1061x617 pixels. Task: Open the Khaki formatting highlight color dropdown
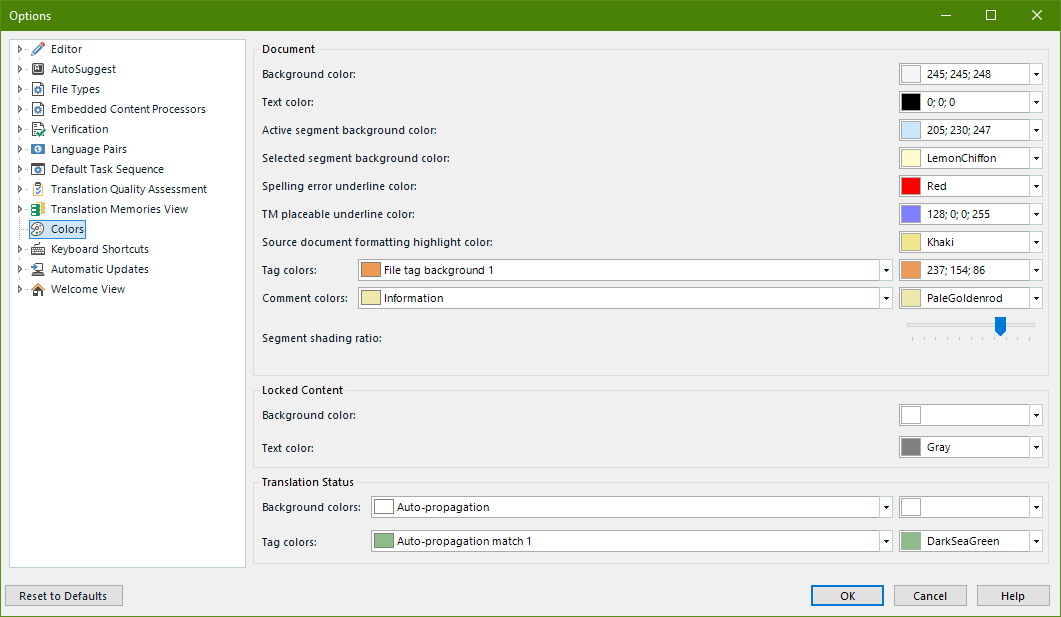point(1036,242)
